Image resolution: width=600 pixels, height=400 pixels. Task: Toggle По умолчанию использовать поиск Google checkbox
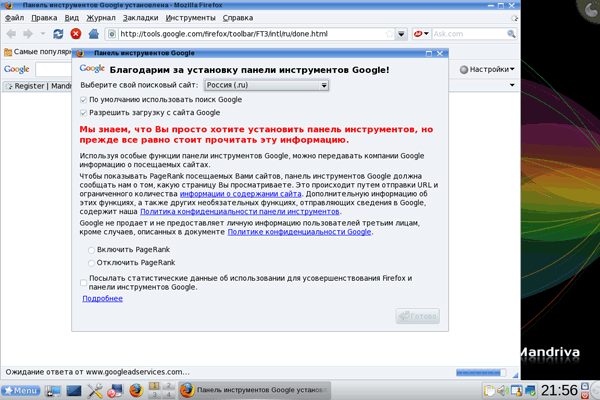[83, 100]
